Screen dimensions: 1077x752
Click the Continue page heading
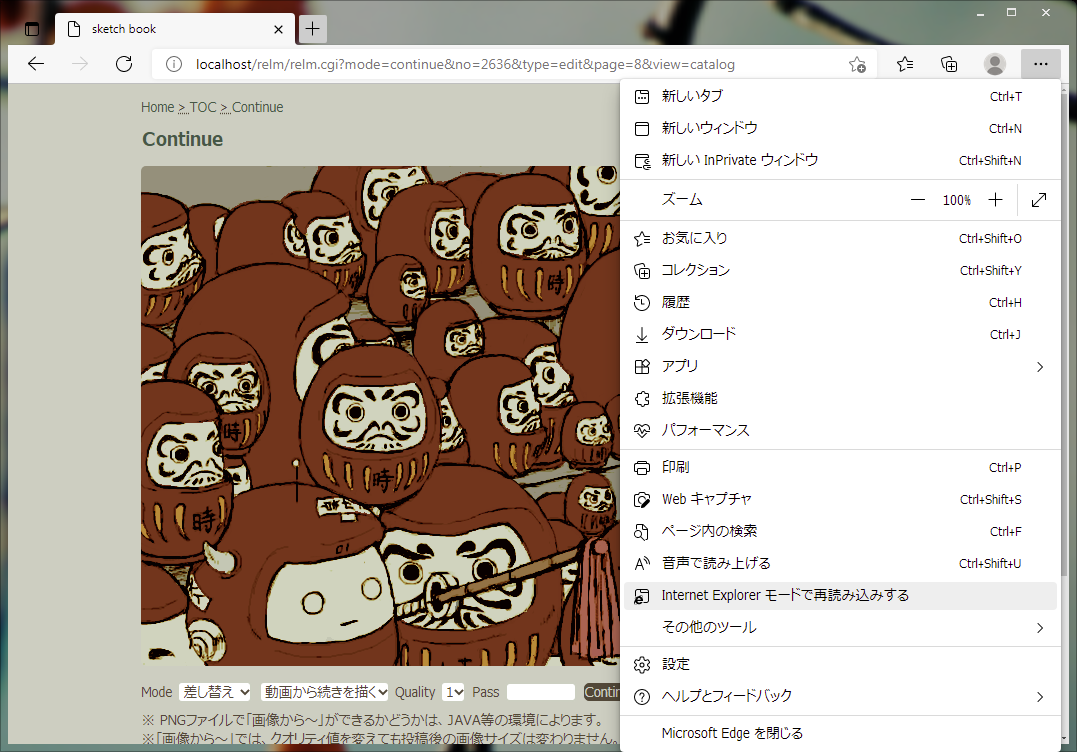(183, 139)
